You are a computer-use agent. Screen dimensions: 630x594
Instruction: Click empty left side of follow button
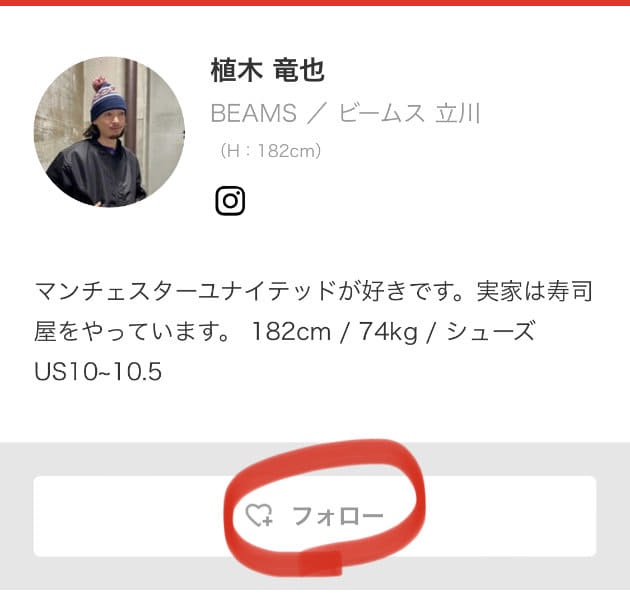129,516
